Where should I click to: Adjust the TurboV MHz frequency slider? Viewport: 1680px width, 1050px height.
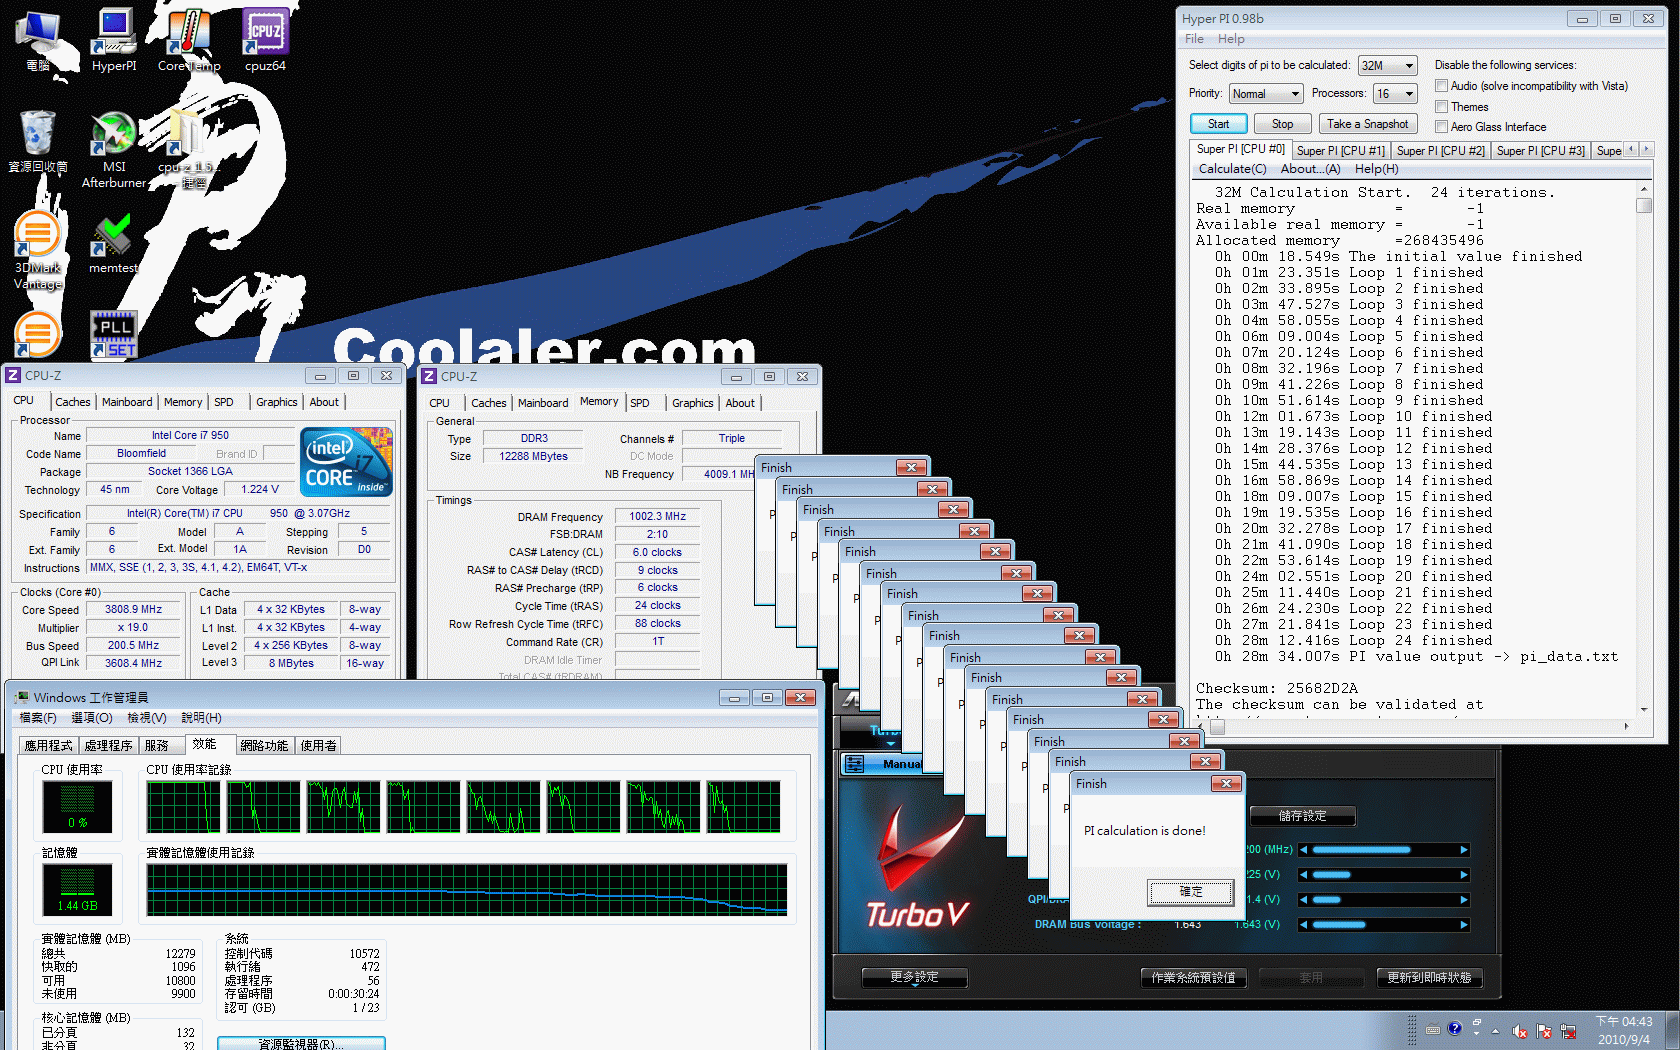click(1384, 850)
